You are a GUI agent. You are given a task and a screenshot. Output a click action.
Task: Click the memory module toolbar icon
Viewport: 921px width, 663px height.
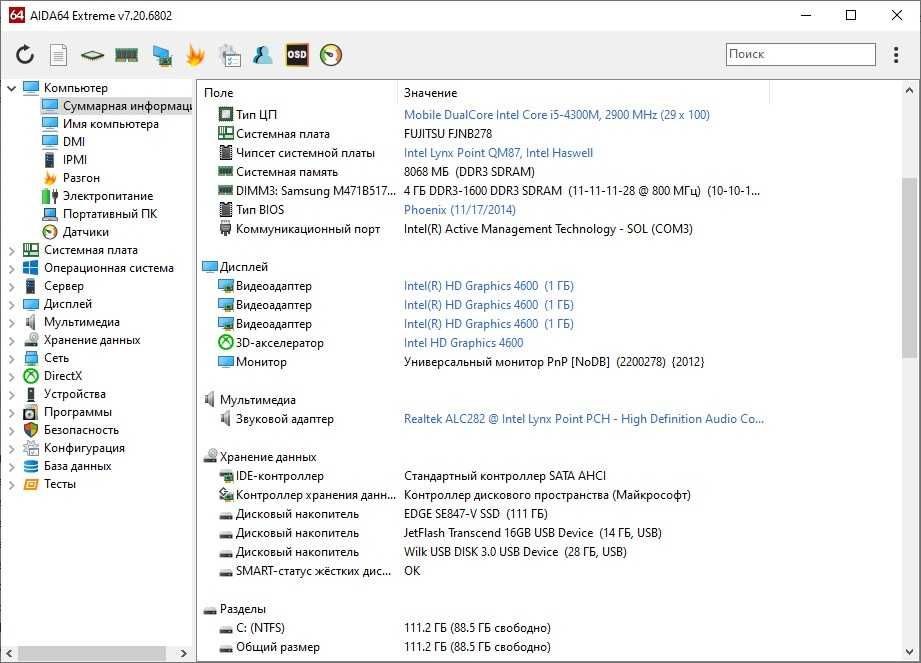pyautogui.click(x=126, y=55)
